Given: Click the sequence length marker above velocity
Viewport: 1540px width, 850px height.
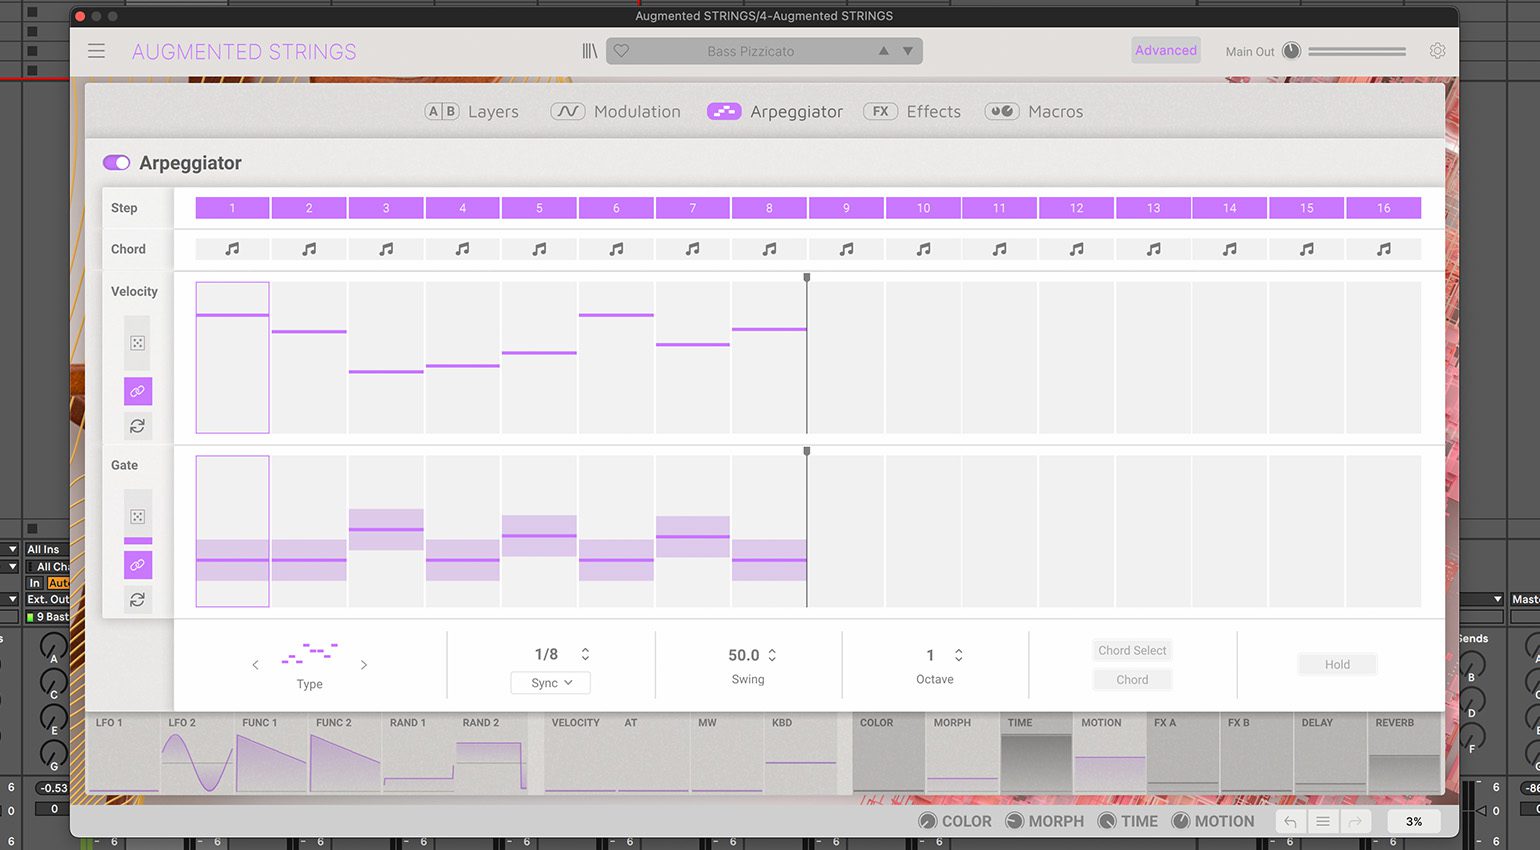Looking at the screenshot, I should (807, 278).
